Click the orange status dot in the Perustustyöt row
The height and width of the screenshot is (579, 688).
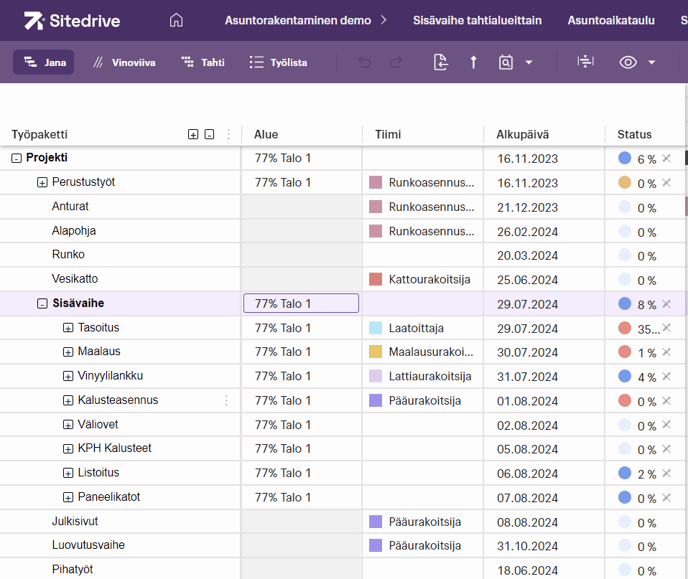click(x=624, y=182)
